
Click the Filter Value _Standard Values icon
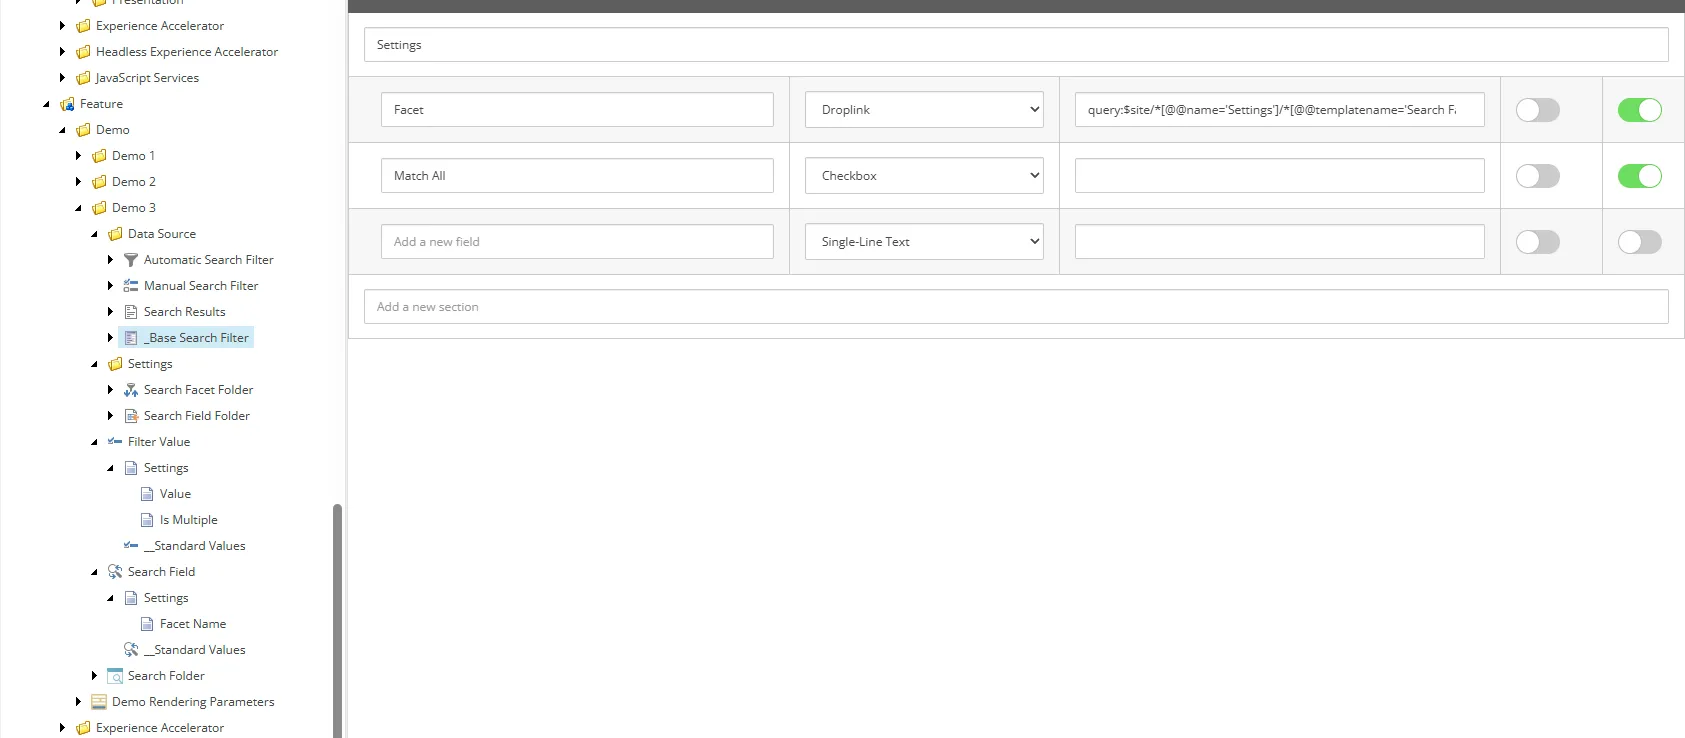coord(131,546)
